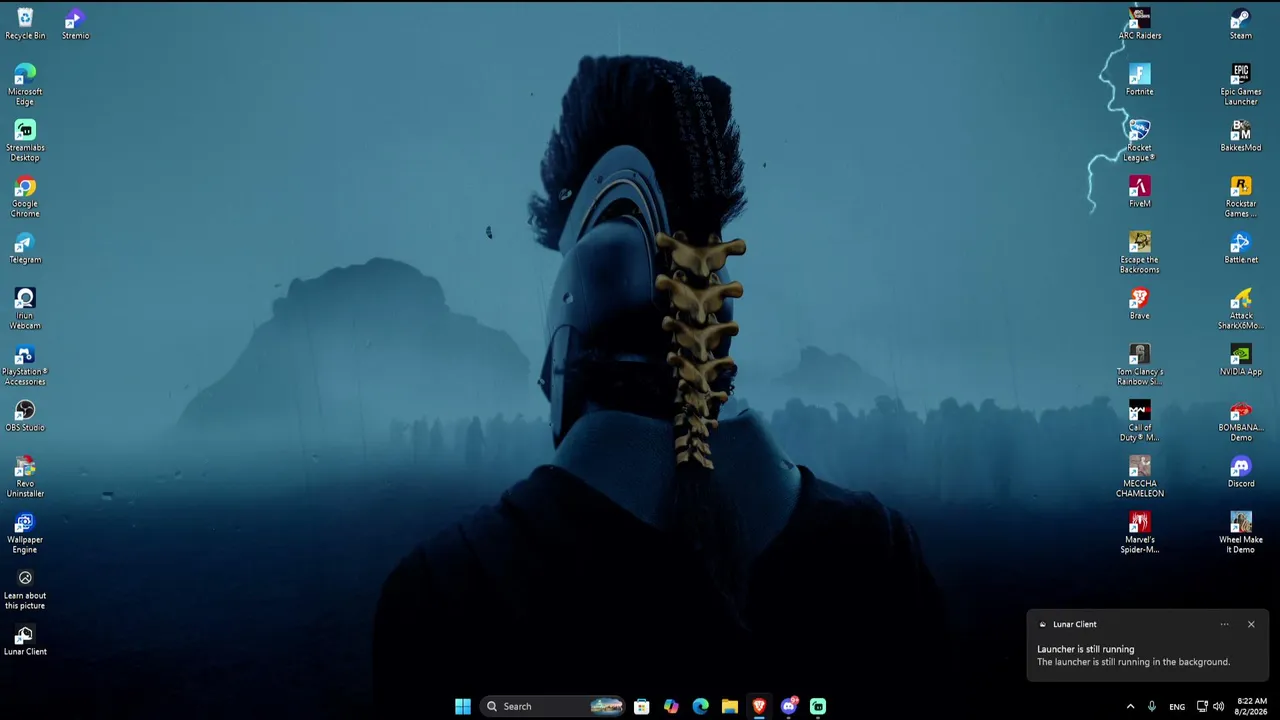The image size is (1280, 720).
Task: Open the Lunar Client notification options menu
Action: coord(1224,624)
